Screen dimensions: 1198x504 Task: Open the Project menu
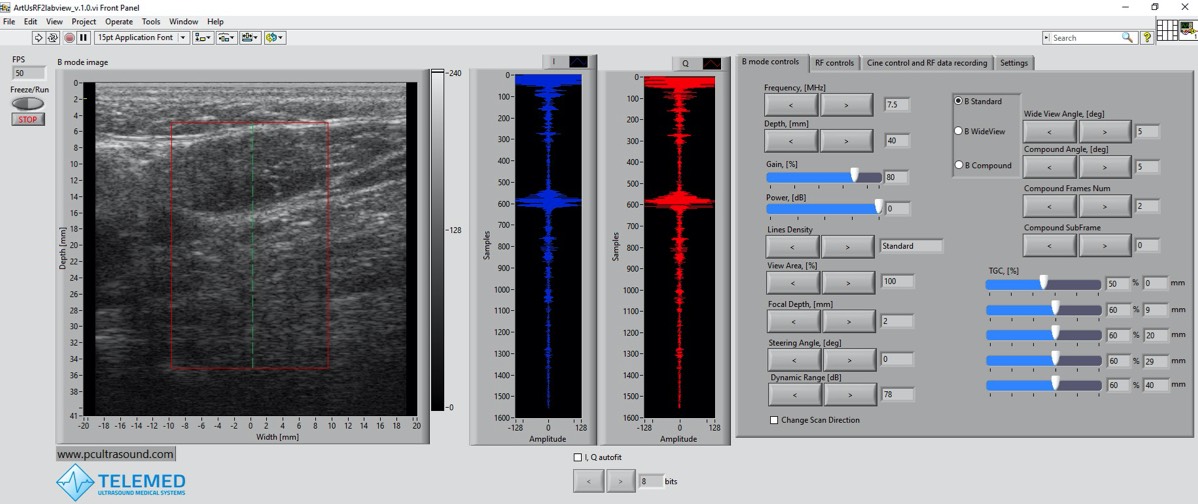click(84, 22)
